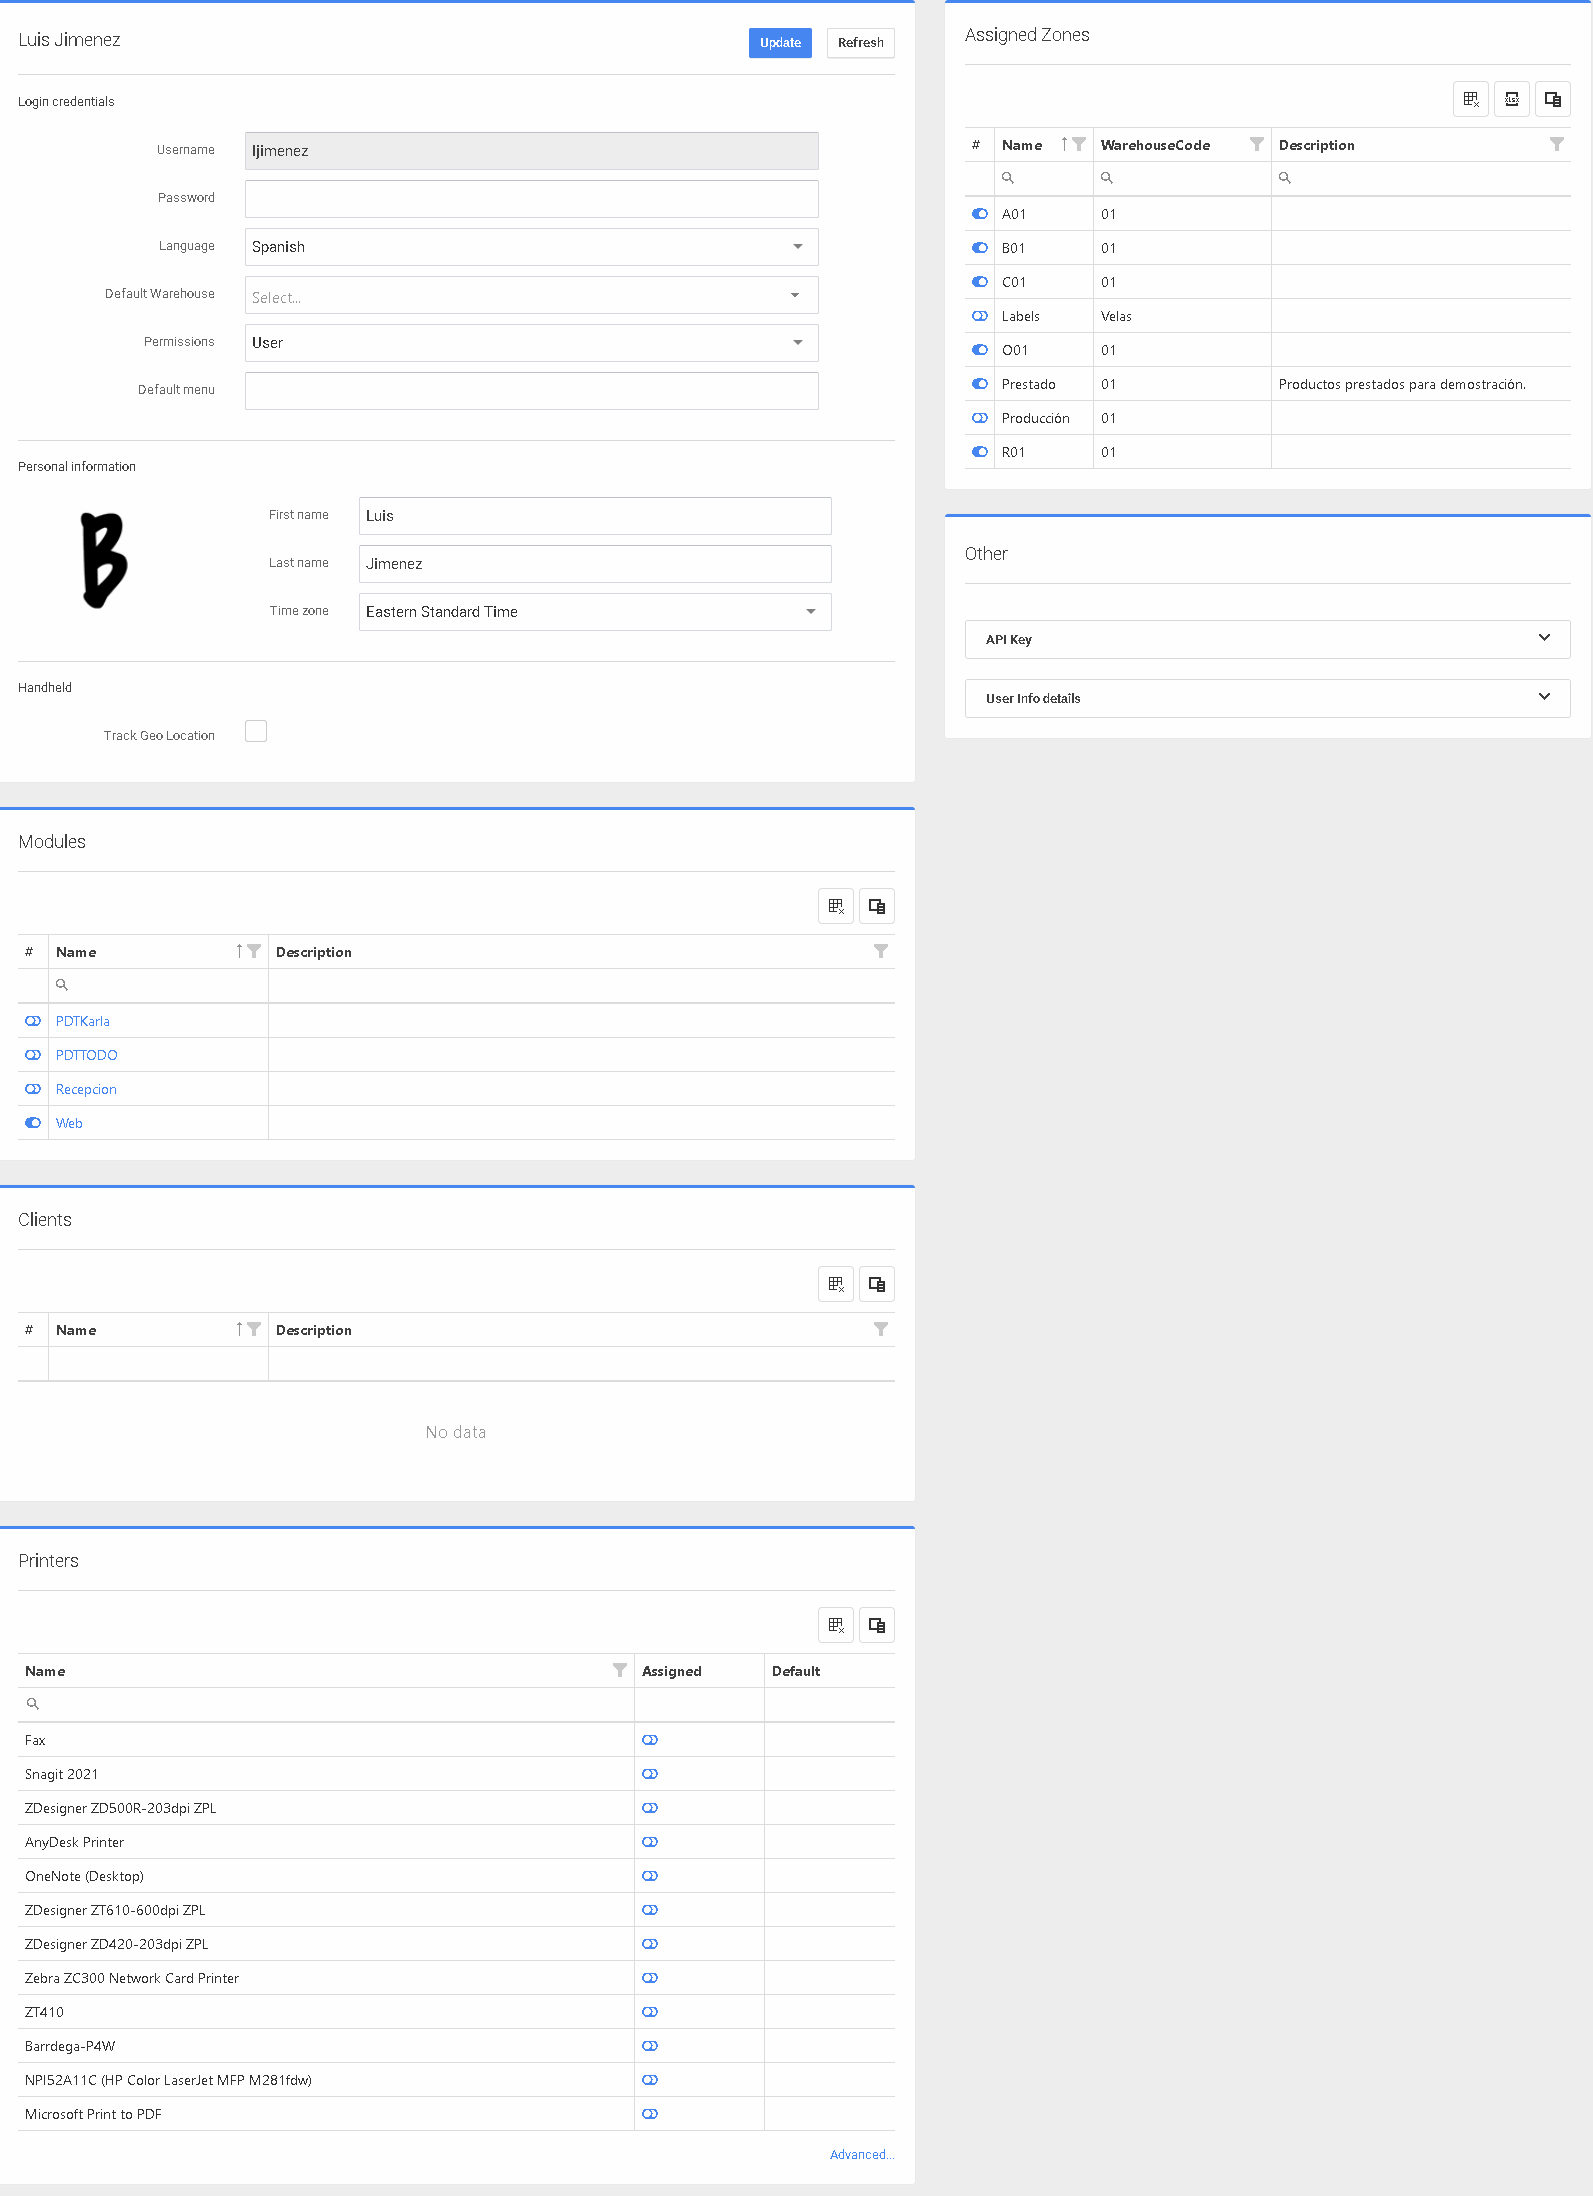Open the Time zone dropdown
The height and width of the screenshot is (2196, 1593).
(594, 612)
